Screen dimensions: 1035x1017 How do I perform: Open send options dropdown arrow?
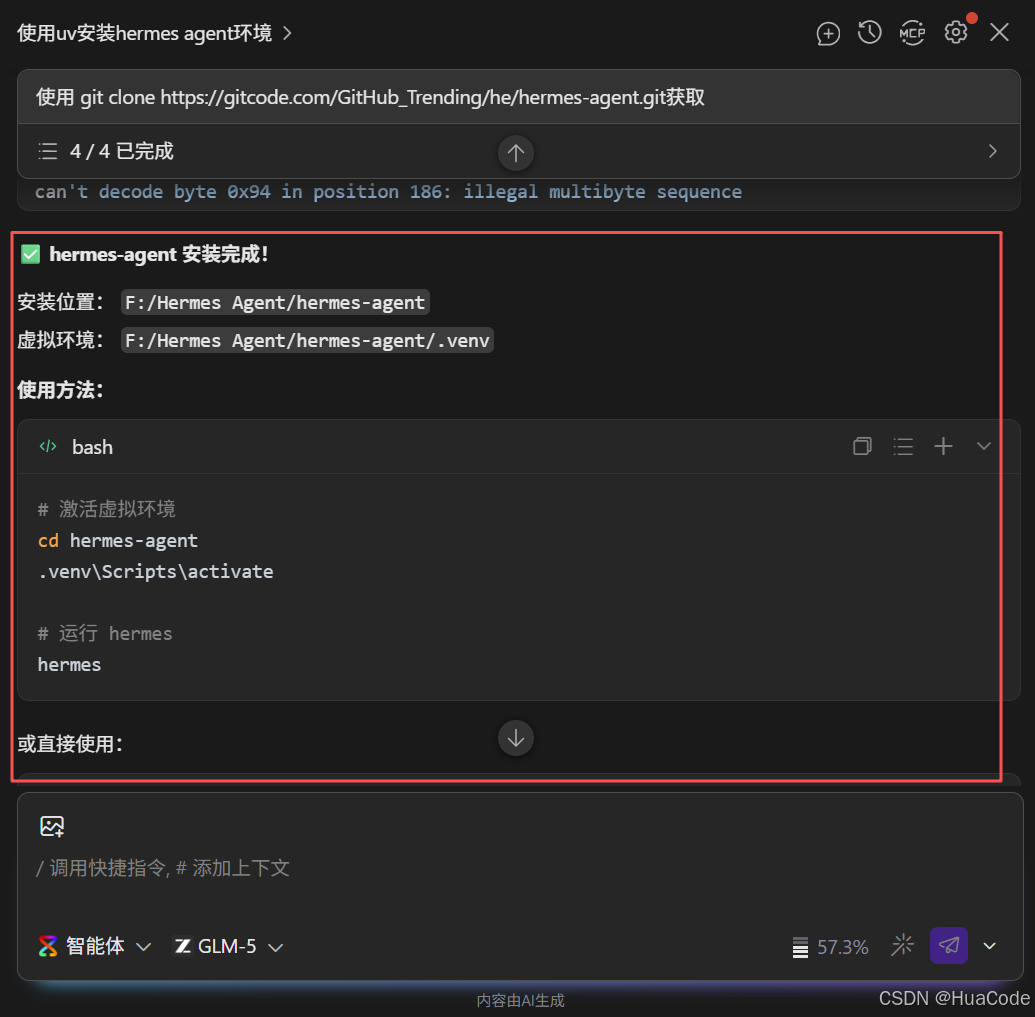point(989,946)
